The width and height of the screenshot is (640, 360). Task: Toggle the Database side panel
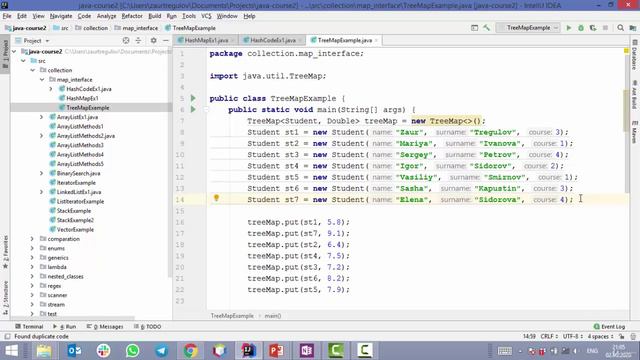pos(635,55)
